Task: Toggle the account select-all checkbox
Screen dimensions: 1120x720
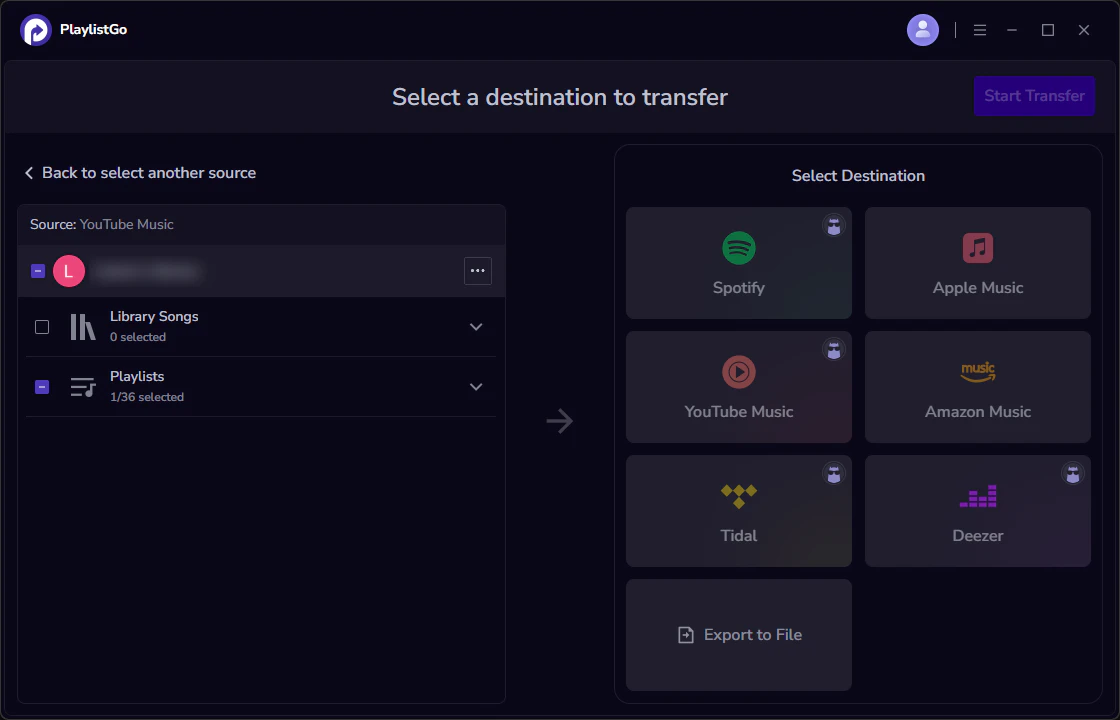Action: (x=38, y=271)
